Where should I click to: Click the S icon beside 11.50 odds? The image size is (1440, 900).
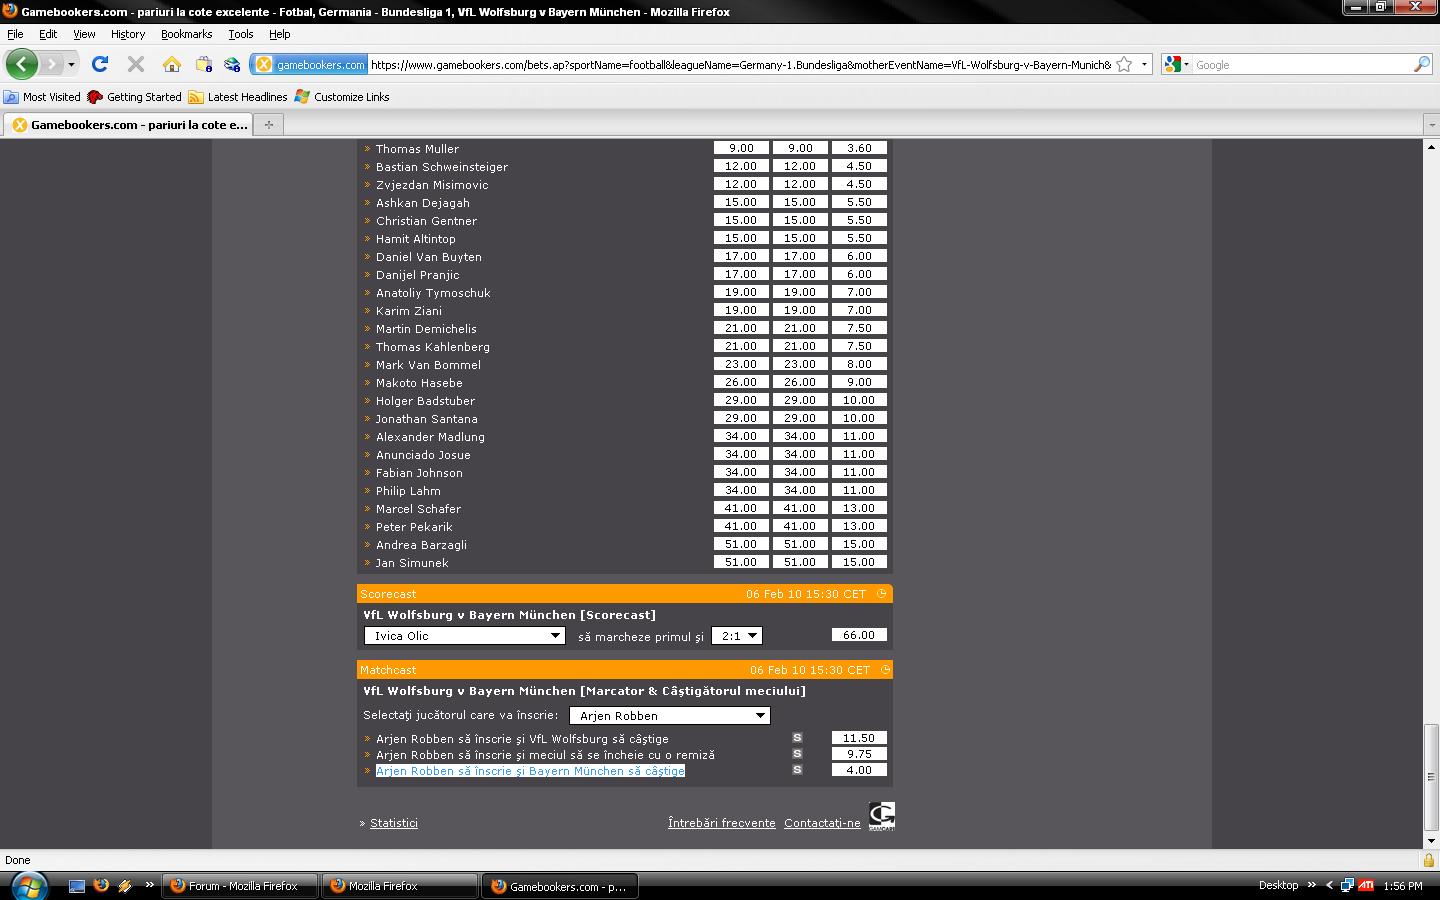(797, 738)
